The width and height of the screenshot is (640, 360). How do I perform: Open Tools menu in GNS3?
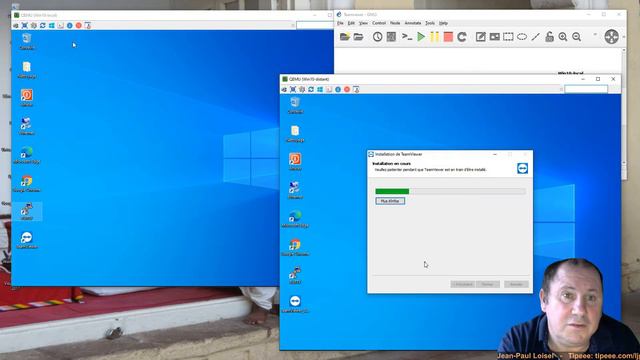pos(430,23)
